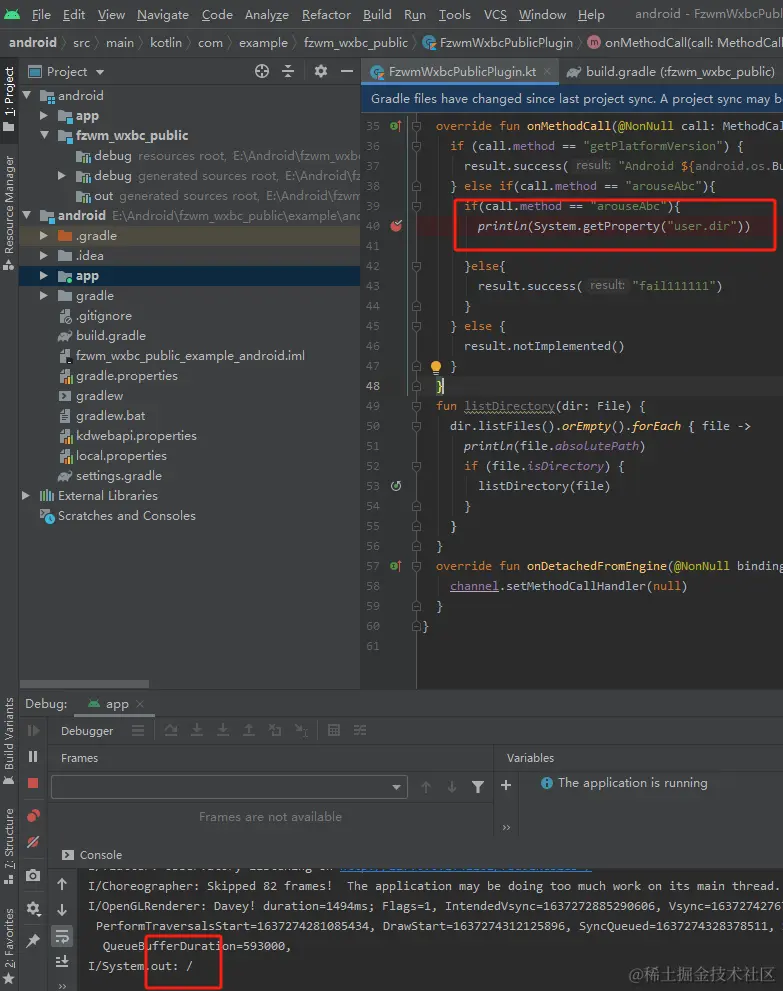Screen dimensions: 783x991
Task: Click the console Up the Stack Trace arrow
Action: click(62, 884)
